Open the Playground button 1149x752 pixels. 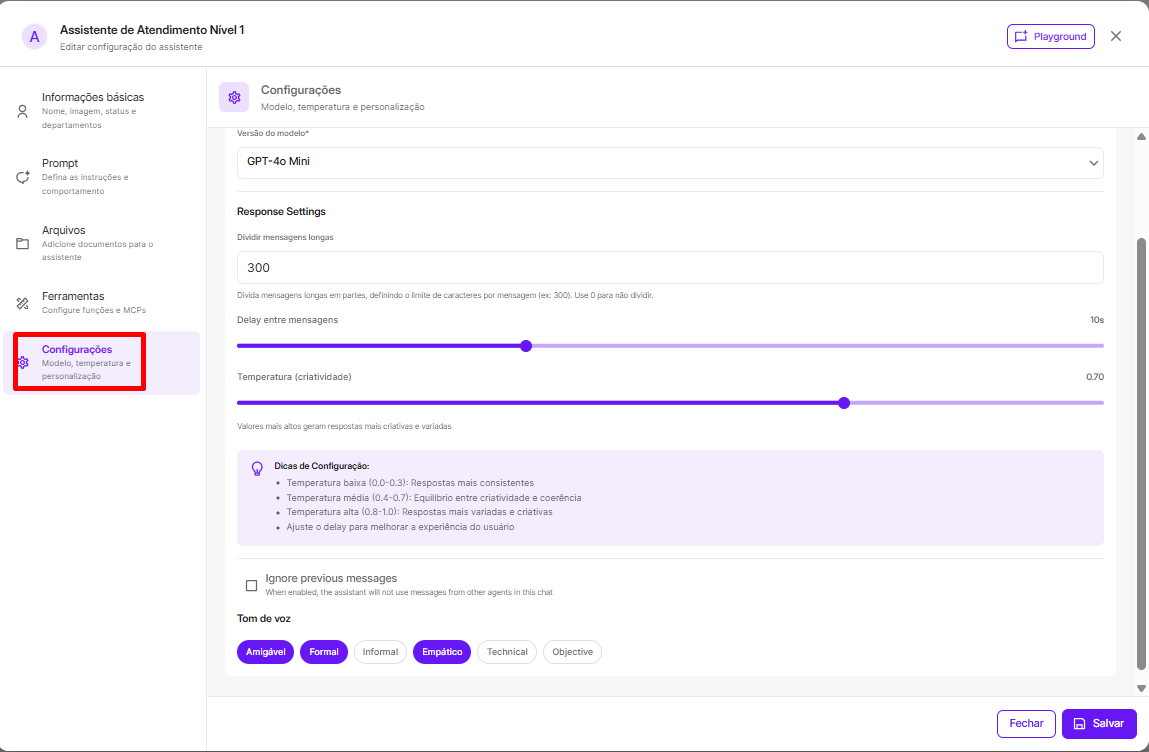[1050, 37]
